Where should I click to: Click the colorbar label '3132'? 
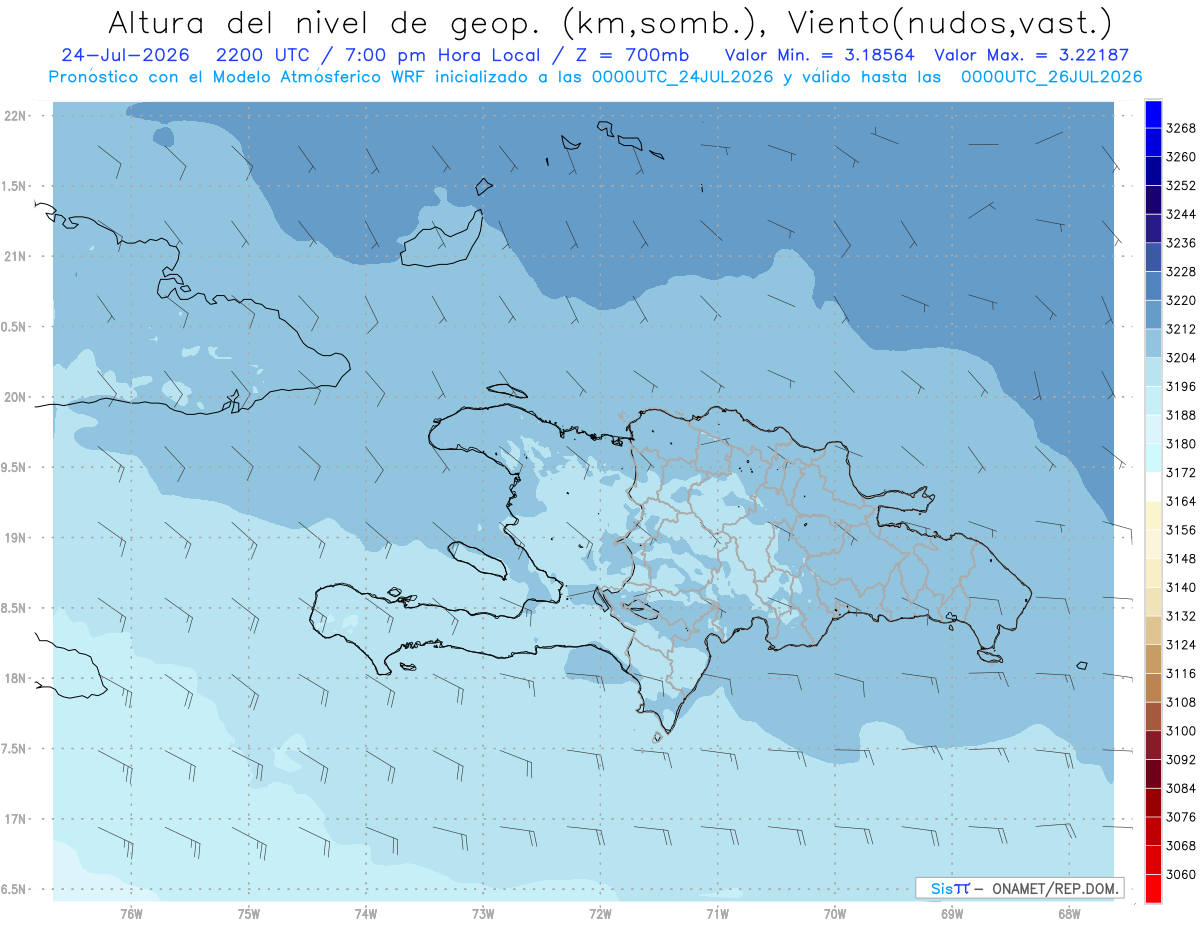[x=1181, y=616]
